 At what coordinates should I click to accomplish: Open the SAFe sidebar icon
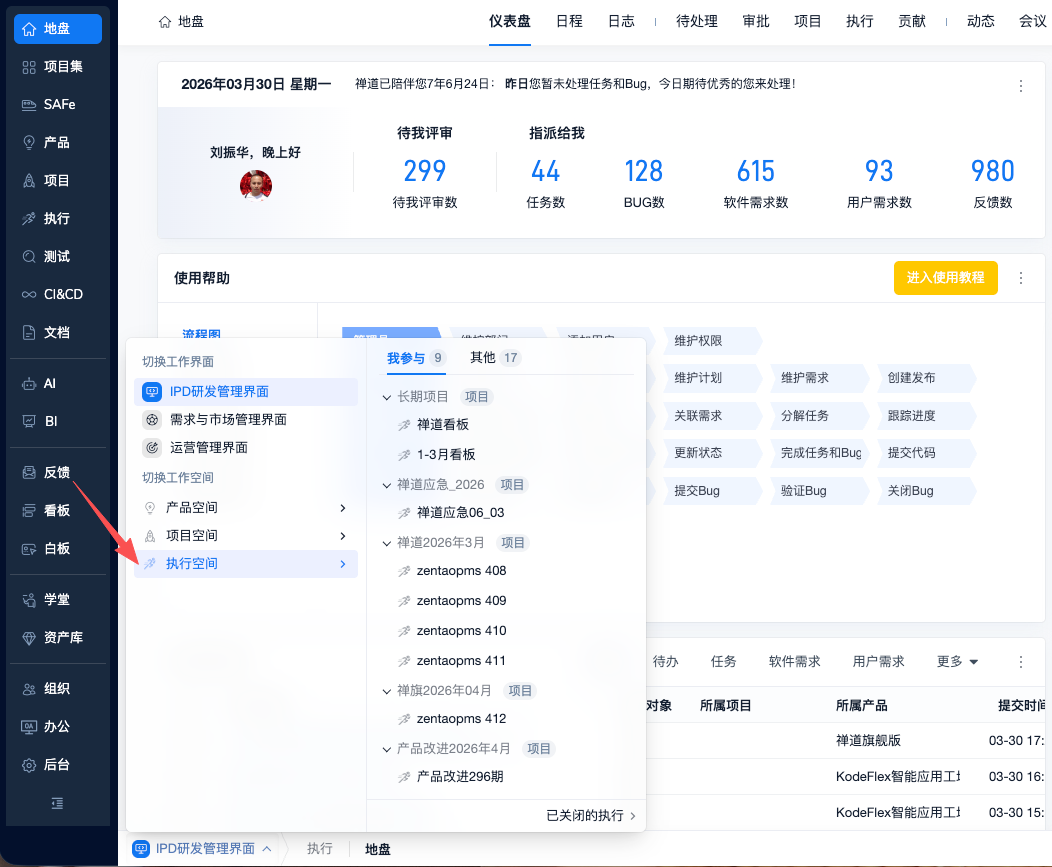pyautogui.click(x=29, y=105)
